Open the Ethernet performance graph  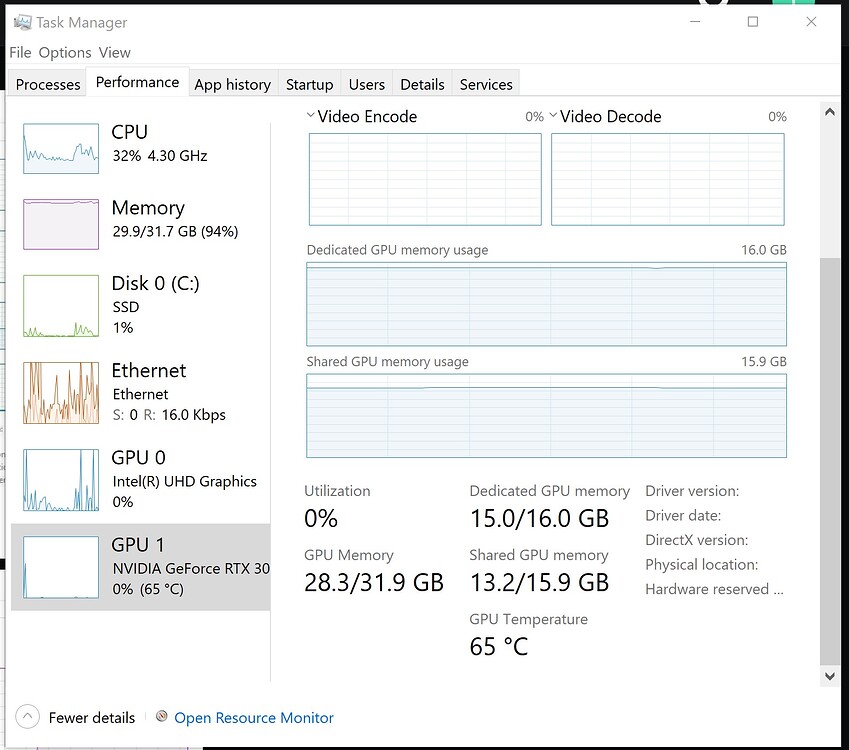point(60,392)
